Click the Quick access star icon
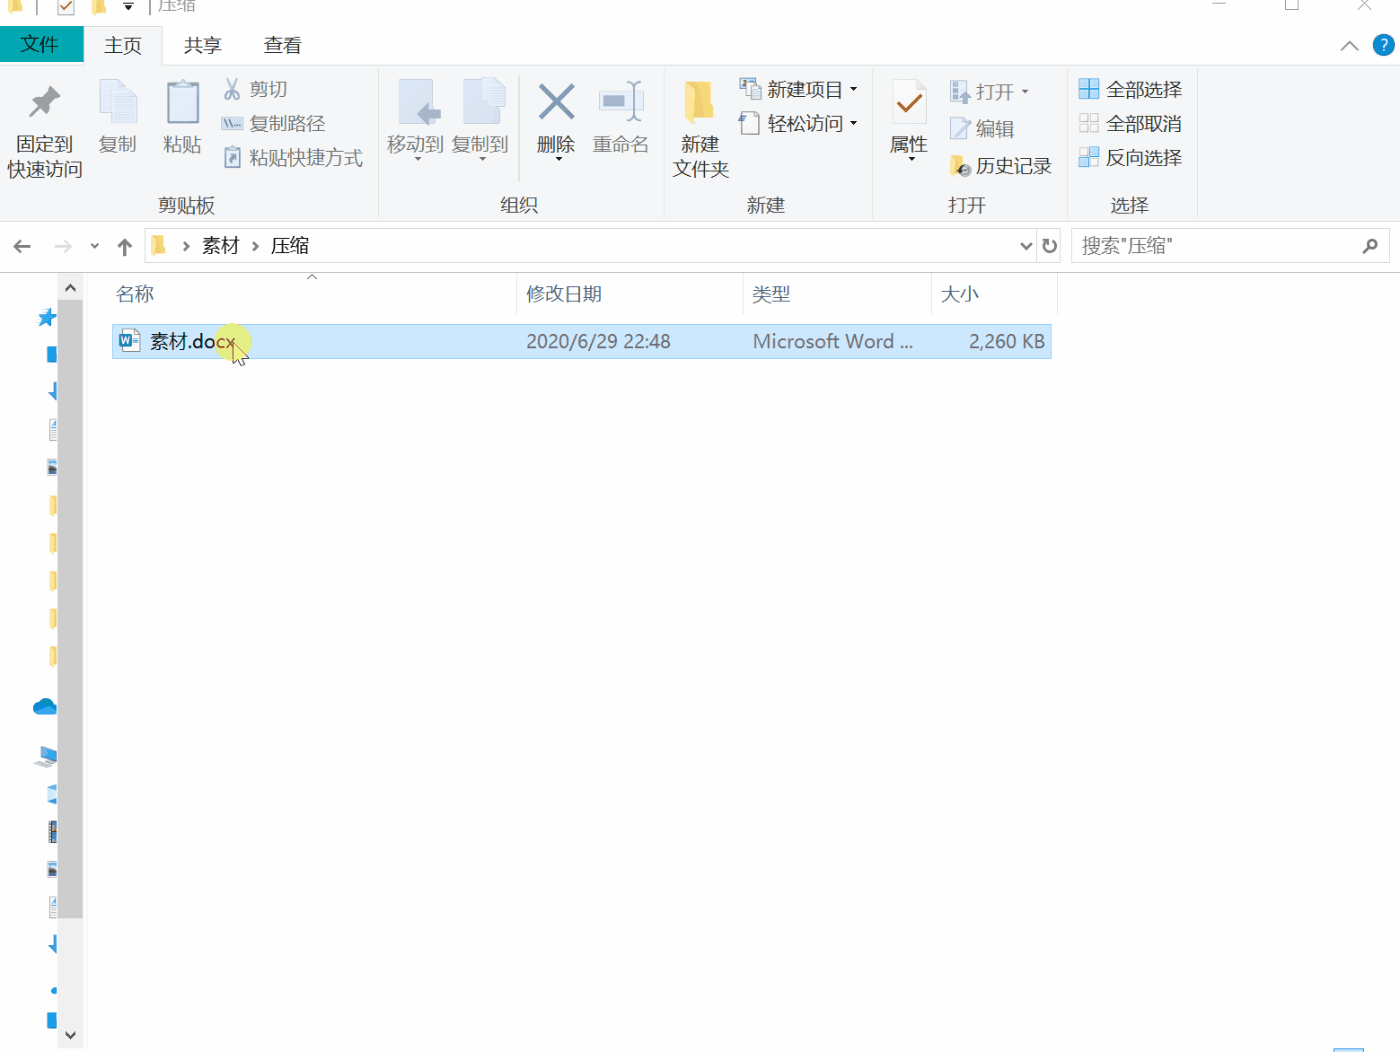 [x=46, y=318]
